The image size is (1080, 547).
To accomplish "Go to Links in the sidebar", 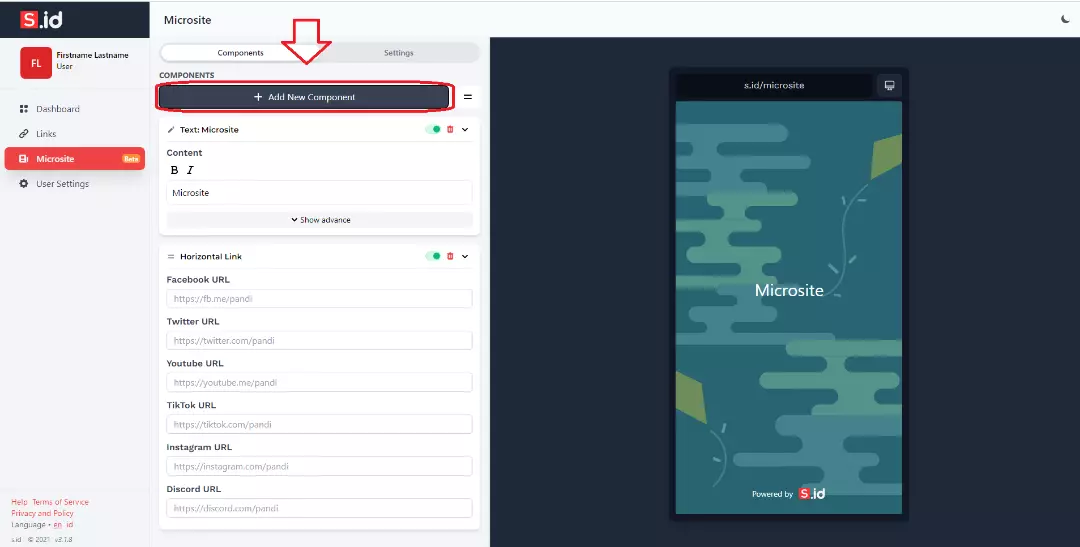I will coord(46,134).
